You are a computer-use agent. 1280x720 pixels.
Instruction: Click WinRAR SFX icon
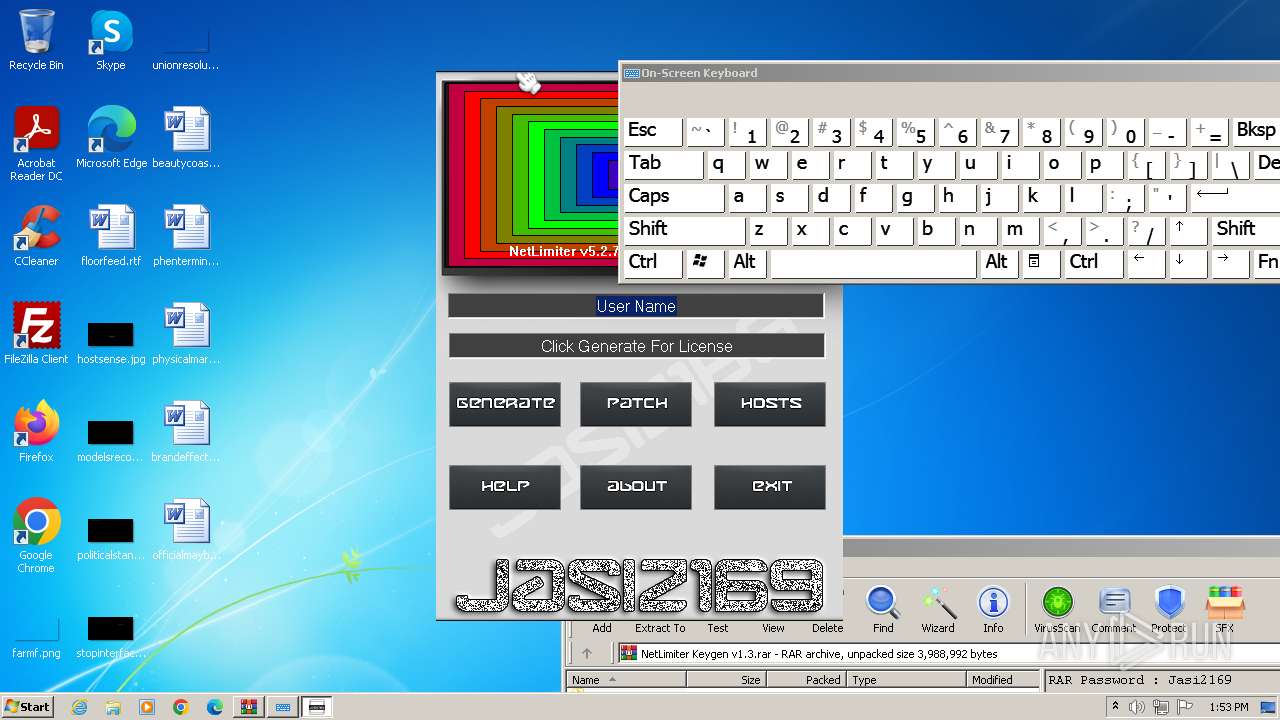[x=1225, y=609]
